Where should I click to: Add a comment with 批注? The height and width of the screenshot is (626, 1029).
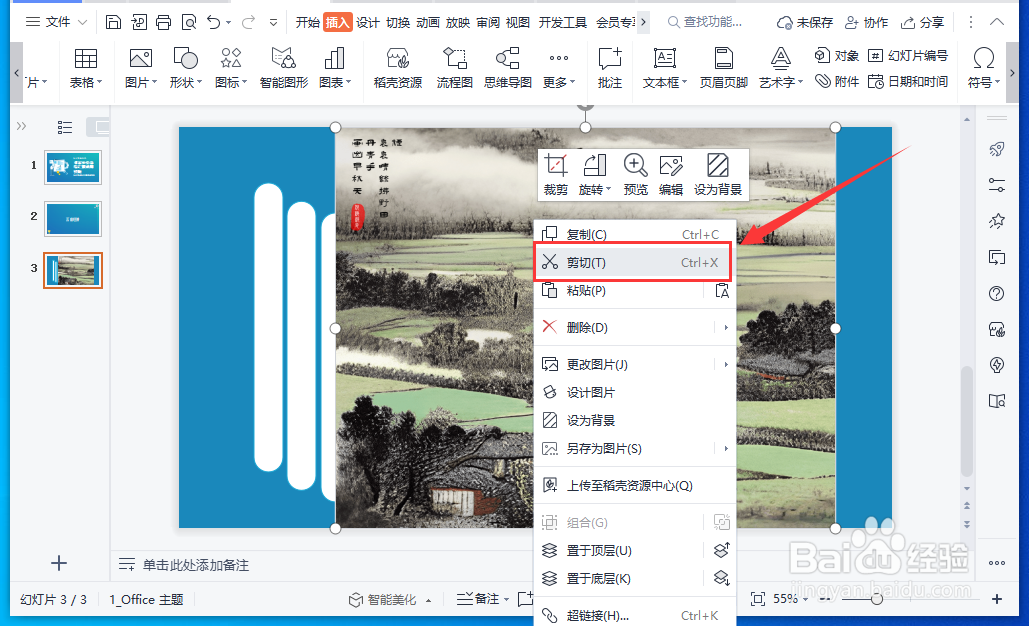point(610,68)
